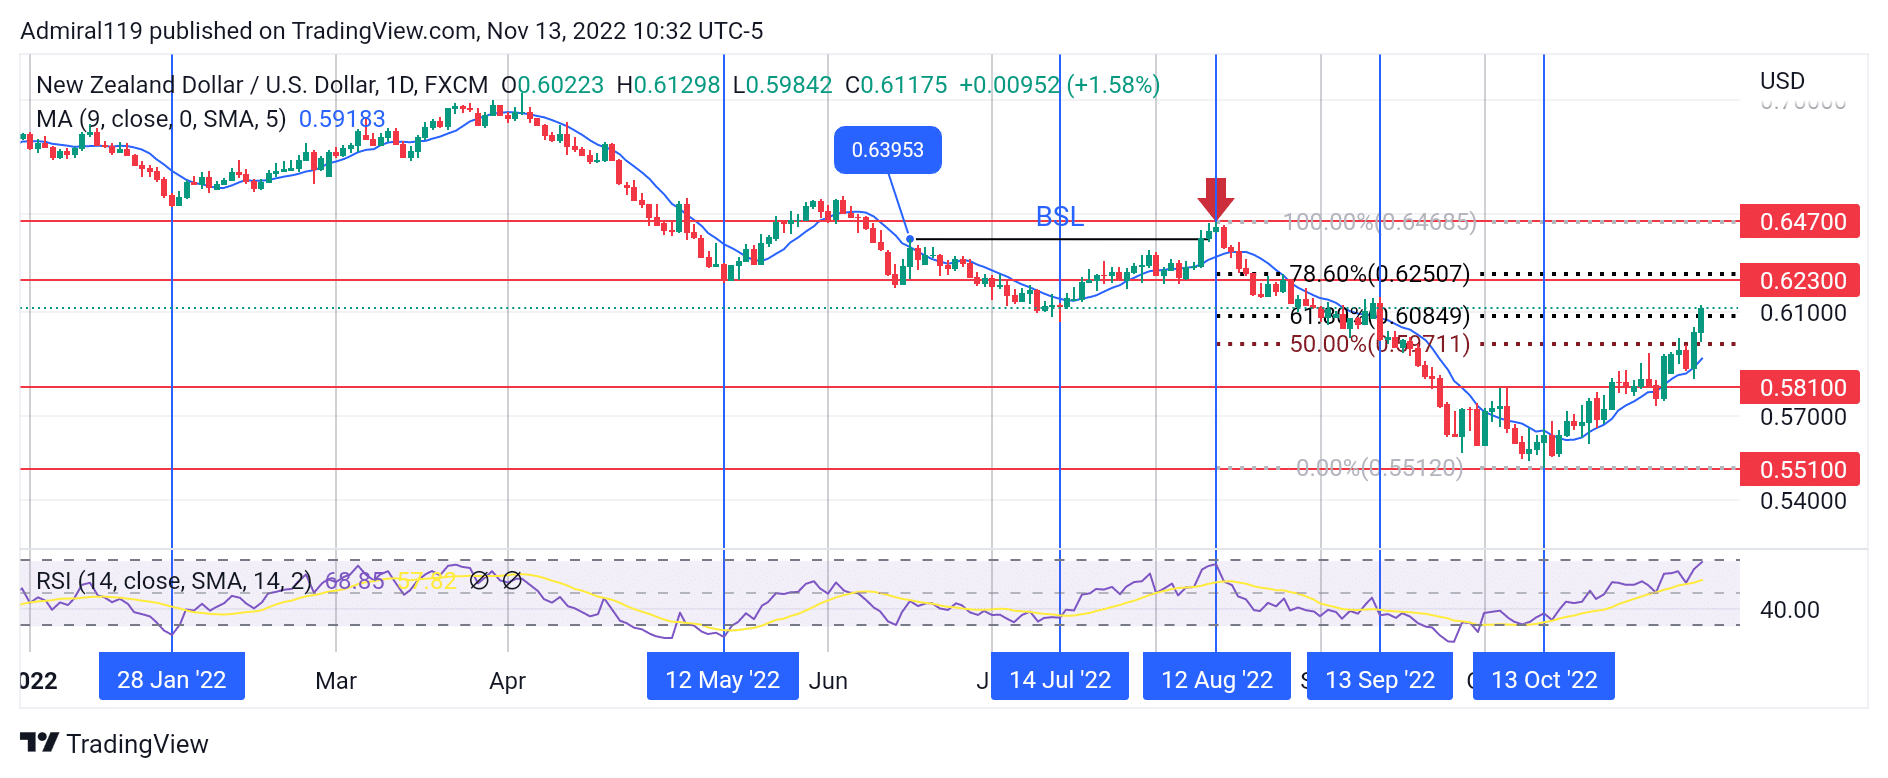
Task: Click the Mar label on time axis
Action: click(x=336, y=681)
